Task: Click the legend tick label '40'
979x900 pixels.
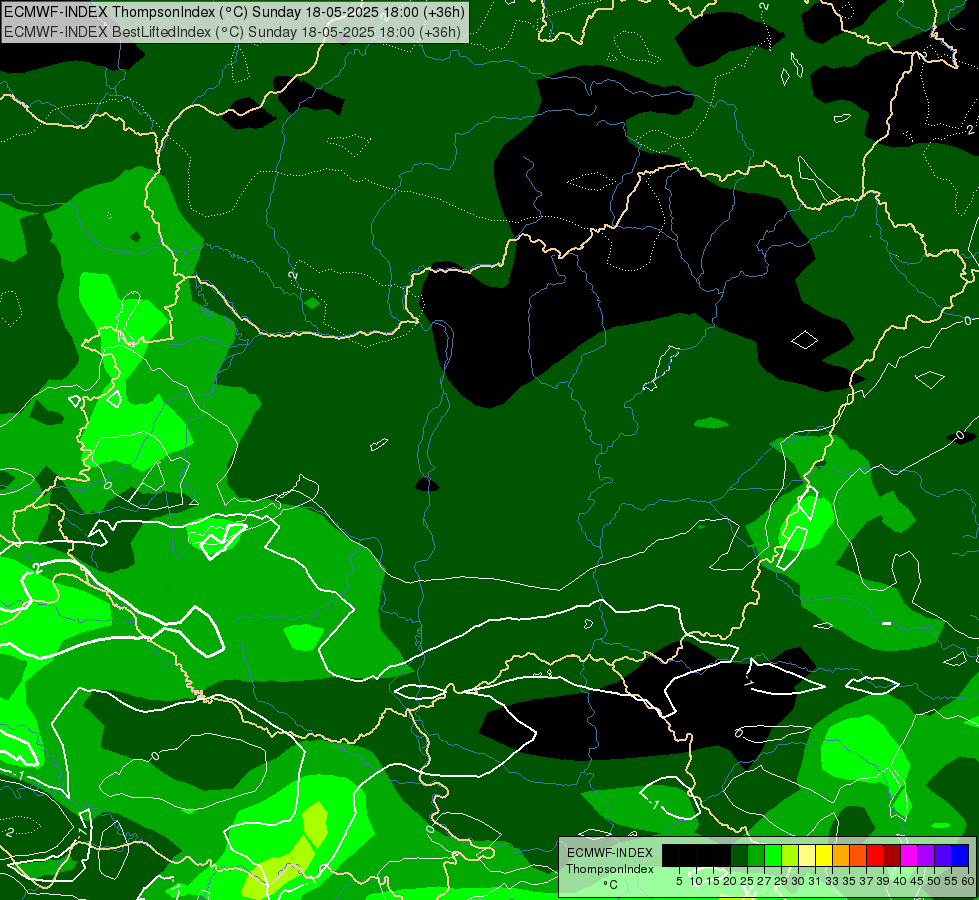Action: [901, 881]
